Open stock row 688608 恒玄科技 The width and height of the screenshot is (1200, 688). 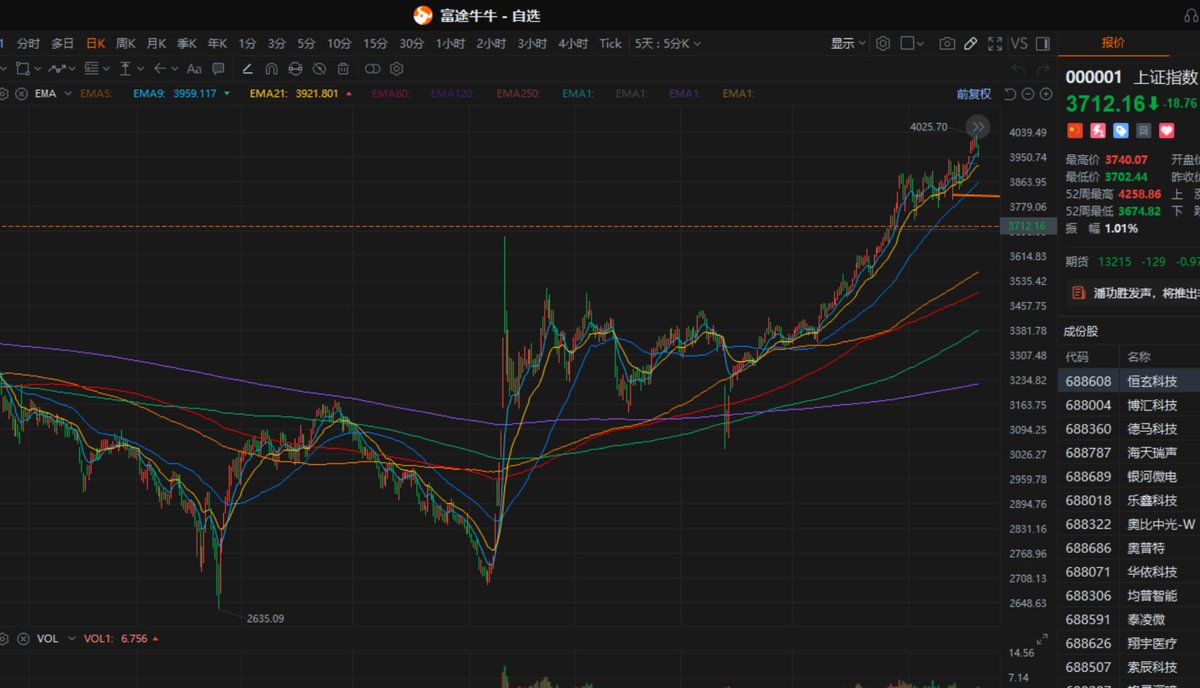(x=1129, y=381)
